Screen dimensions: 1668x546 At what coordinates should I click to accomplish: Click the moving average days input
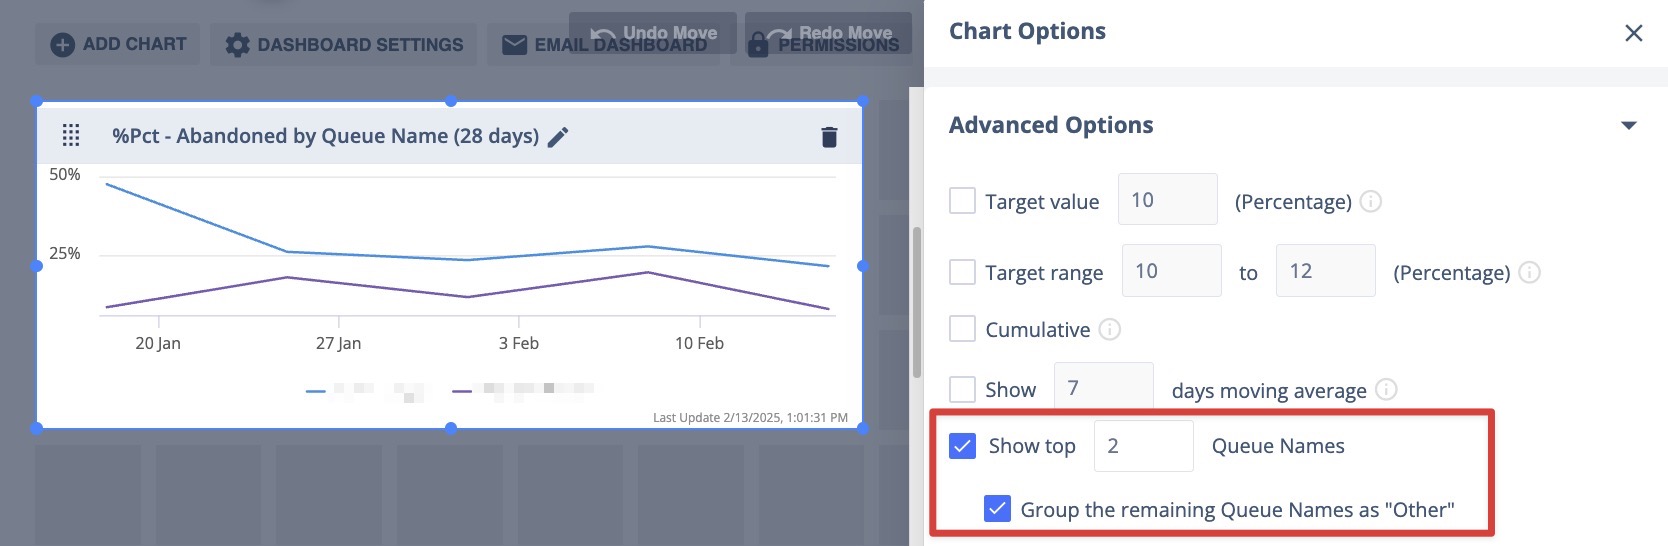pyautogui.click(x=1103, y=386)
